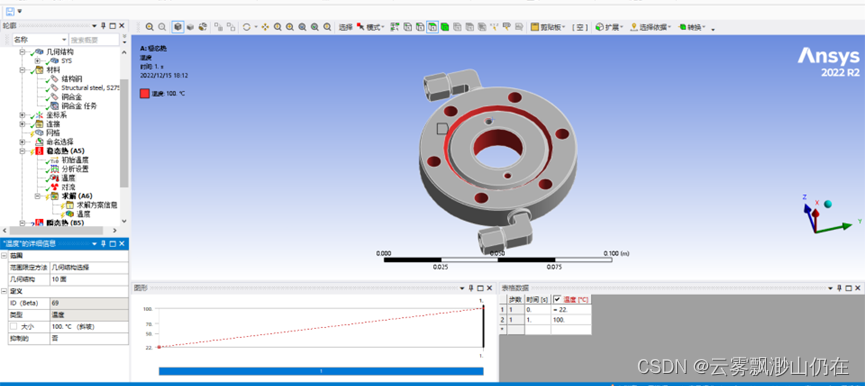
Task: Open the 剪贴板 clipboard dropdown
Action: click(548, 26)
